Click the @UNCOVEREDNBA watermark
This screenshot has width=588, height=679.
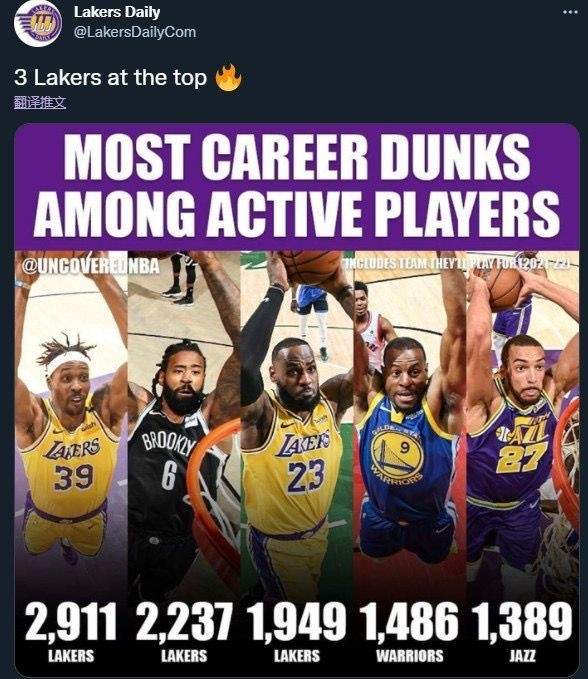(91, 266)
